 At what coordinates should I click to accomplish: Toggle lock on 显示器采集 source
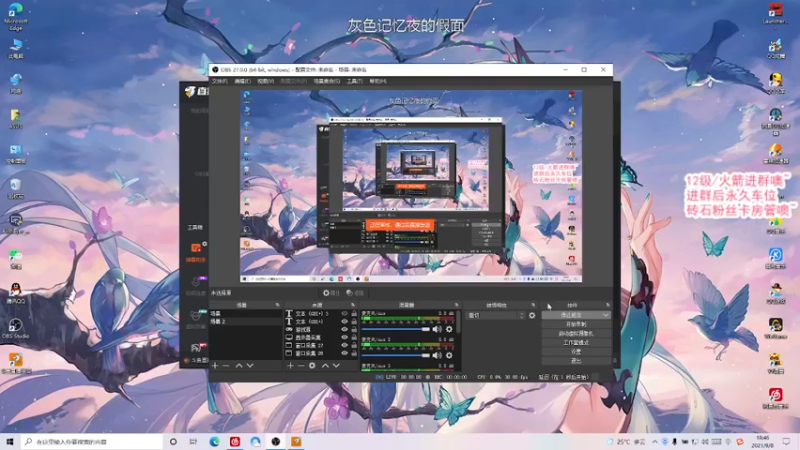(354, 337)
